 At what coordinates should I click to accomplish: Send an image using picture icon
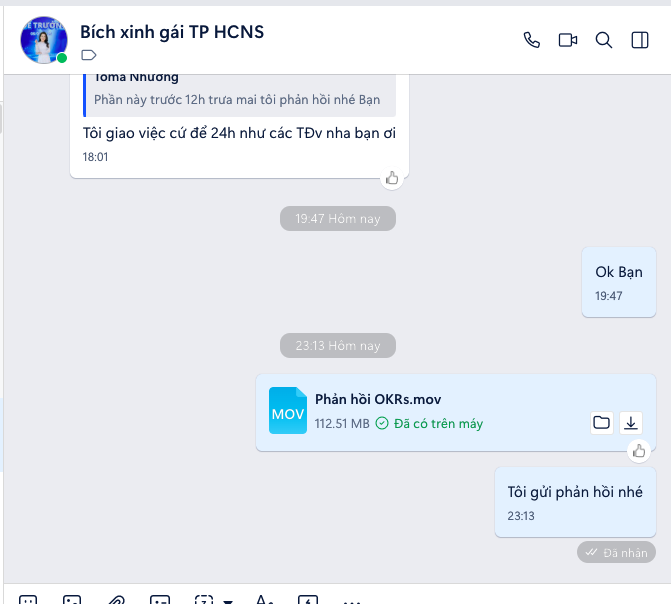(x=72, y=600)
